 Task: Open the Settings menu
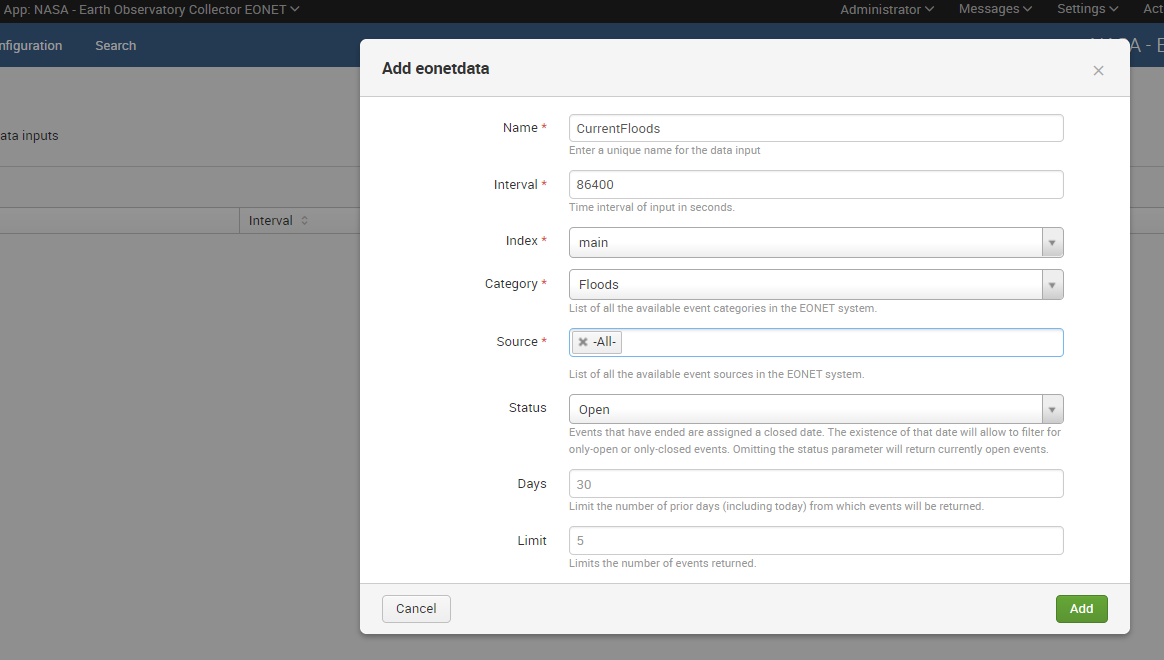coord(1085,9)
